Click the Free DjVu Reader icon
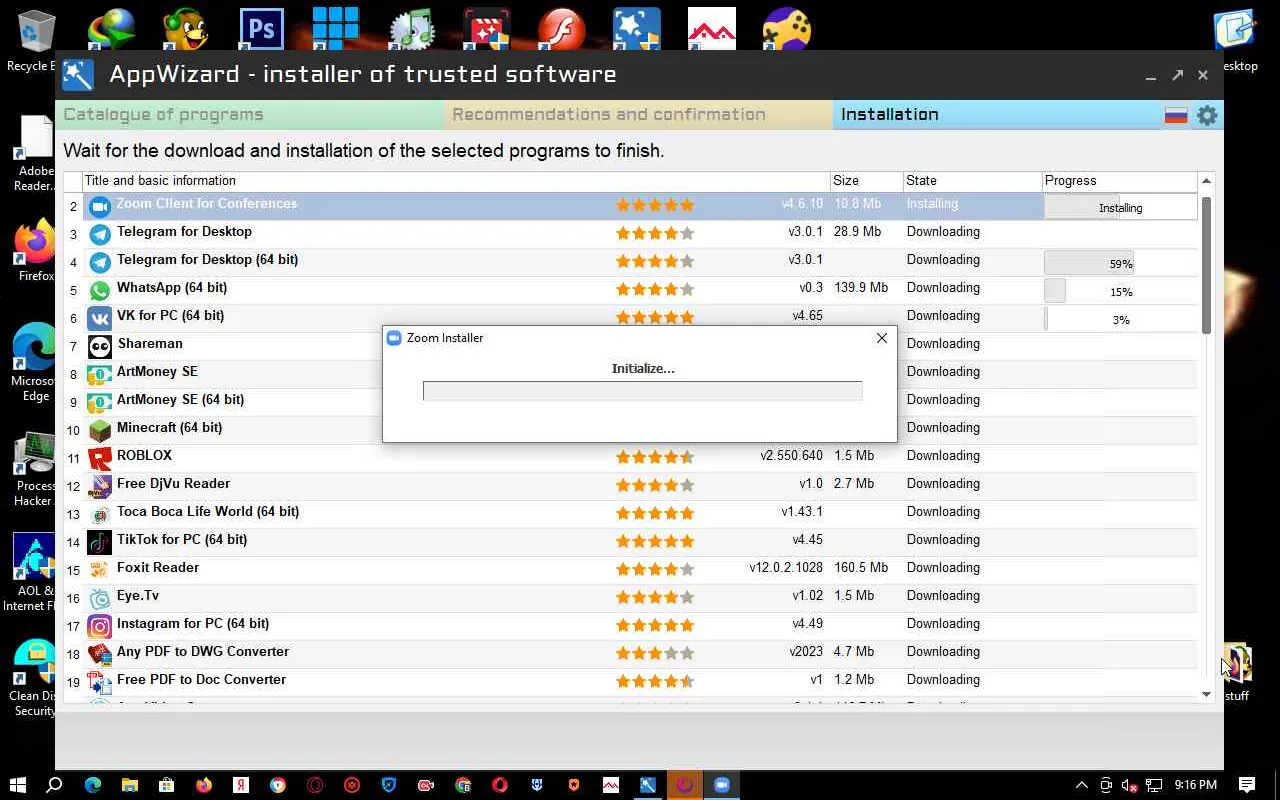 (99, 487)
